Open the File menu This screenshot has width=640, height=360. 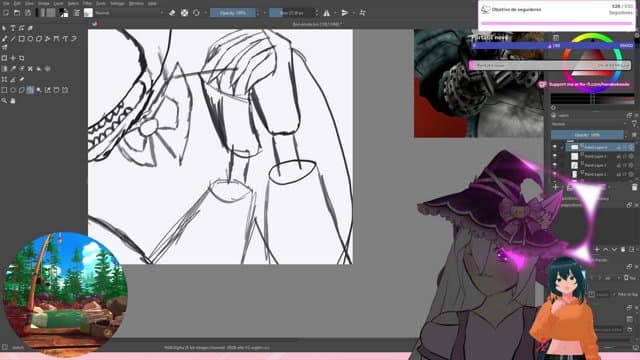tap(6, 3)
